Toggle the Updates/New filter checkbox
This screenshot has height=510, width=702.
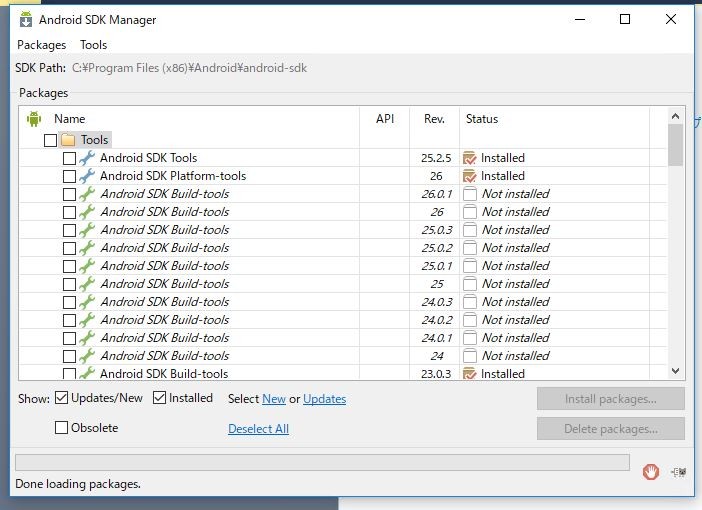[x=61, y=398]
